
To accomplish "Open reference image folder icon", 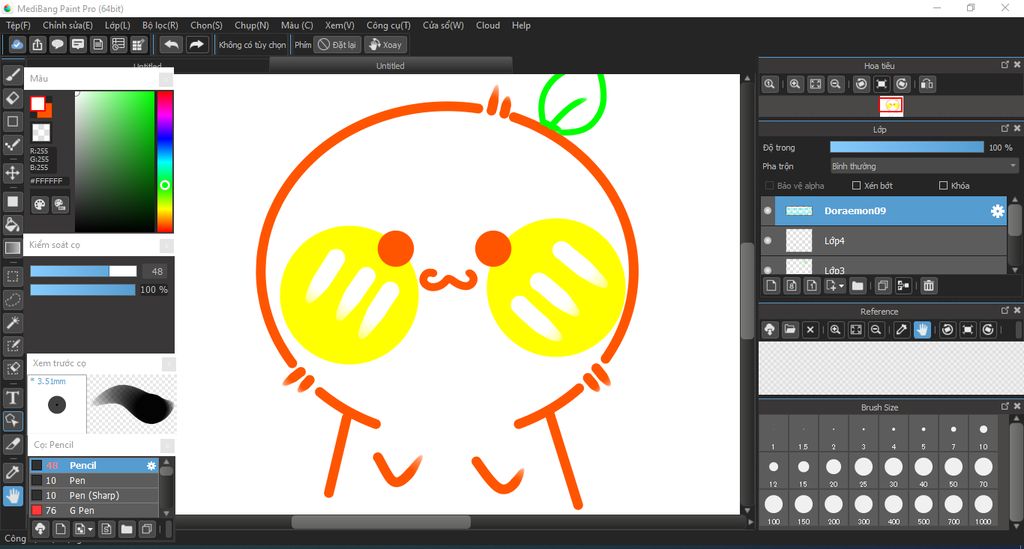I will click(790, 330).
